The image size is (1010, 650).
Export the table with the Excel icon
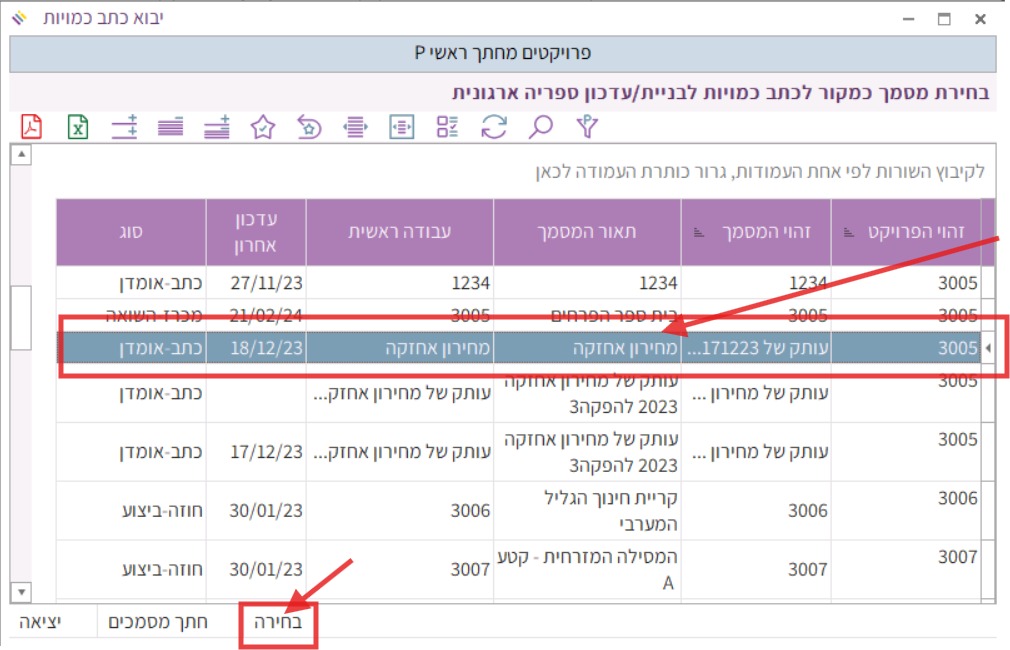pyautogui.click(x=79, y=127)
